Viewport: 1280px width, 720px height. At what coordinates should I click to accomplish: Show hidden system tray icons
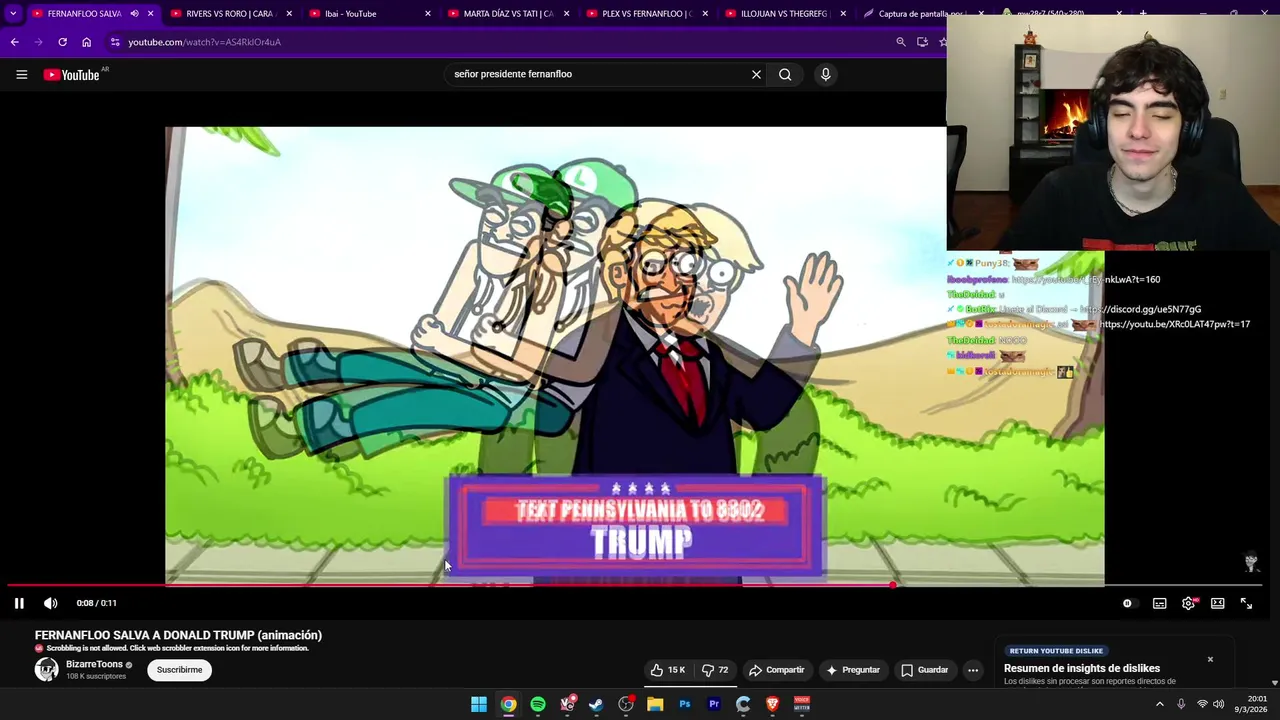(1160, 704)
